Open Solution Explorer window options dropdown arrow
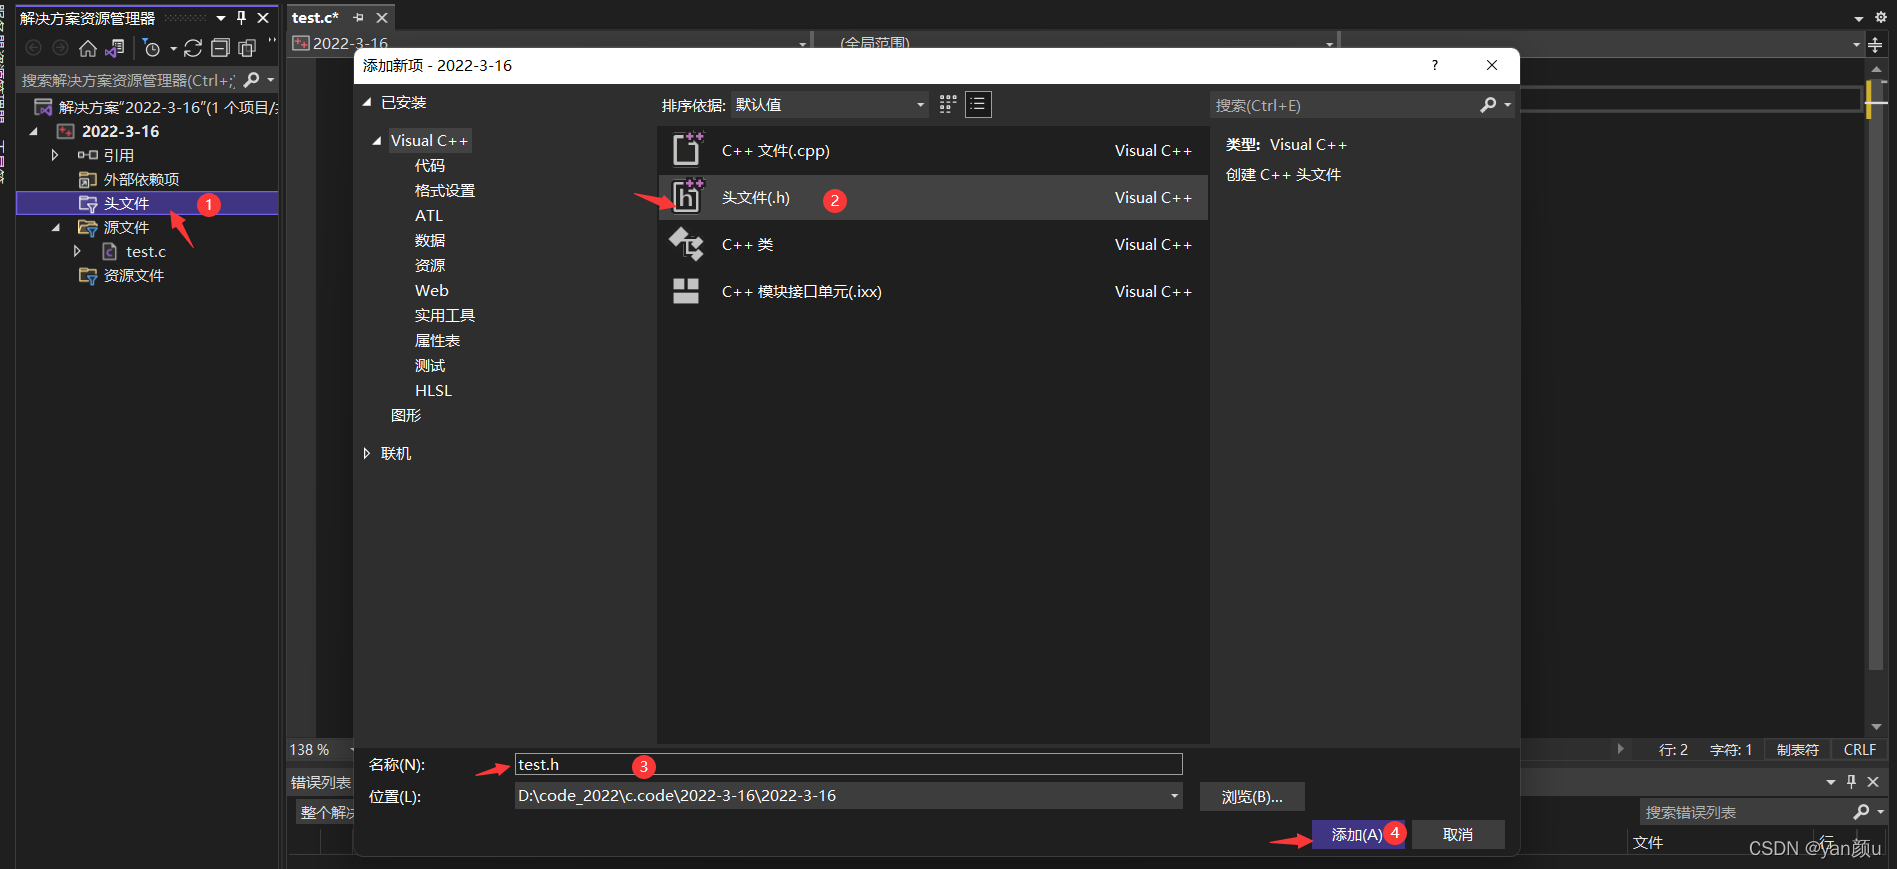 tap(221, 18)
